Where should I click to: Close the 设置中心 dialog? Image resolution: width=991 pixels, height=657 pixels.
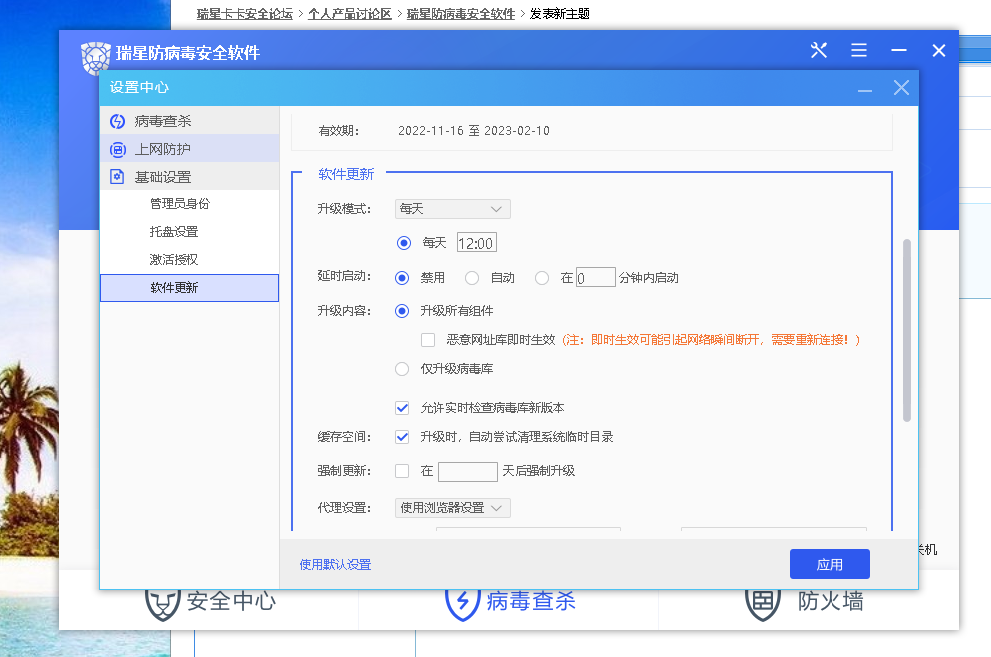pyautogui.click(x=901, y=88)
